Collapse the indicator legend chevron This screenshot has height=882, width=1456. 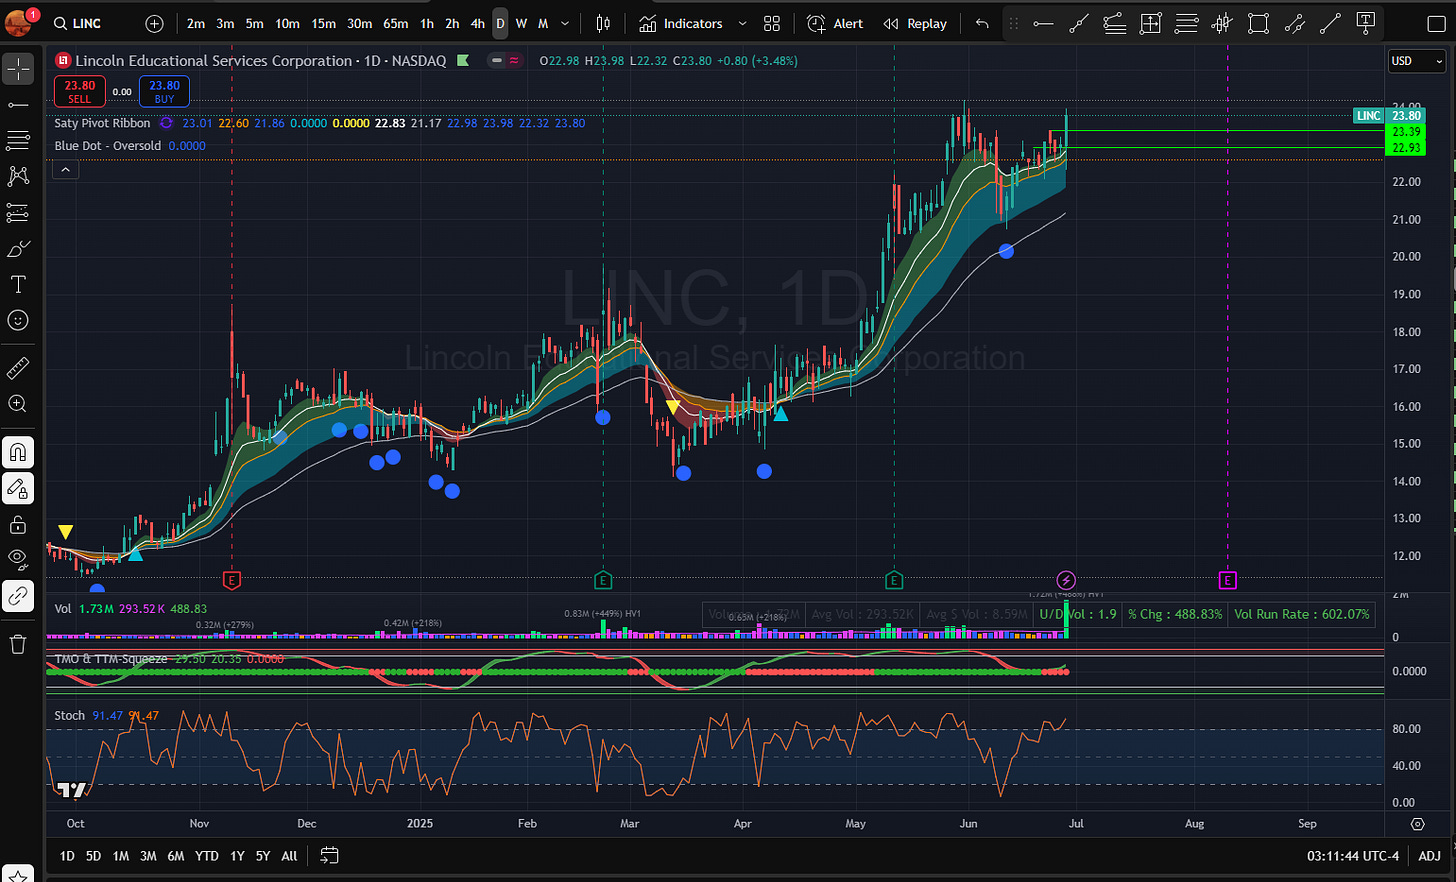[65, 170]
